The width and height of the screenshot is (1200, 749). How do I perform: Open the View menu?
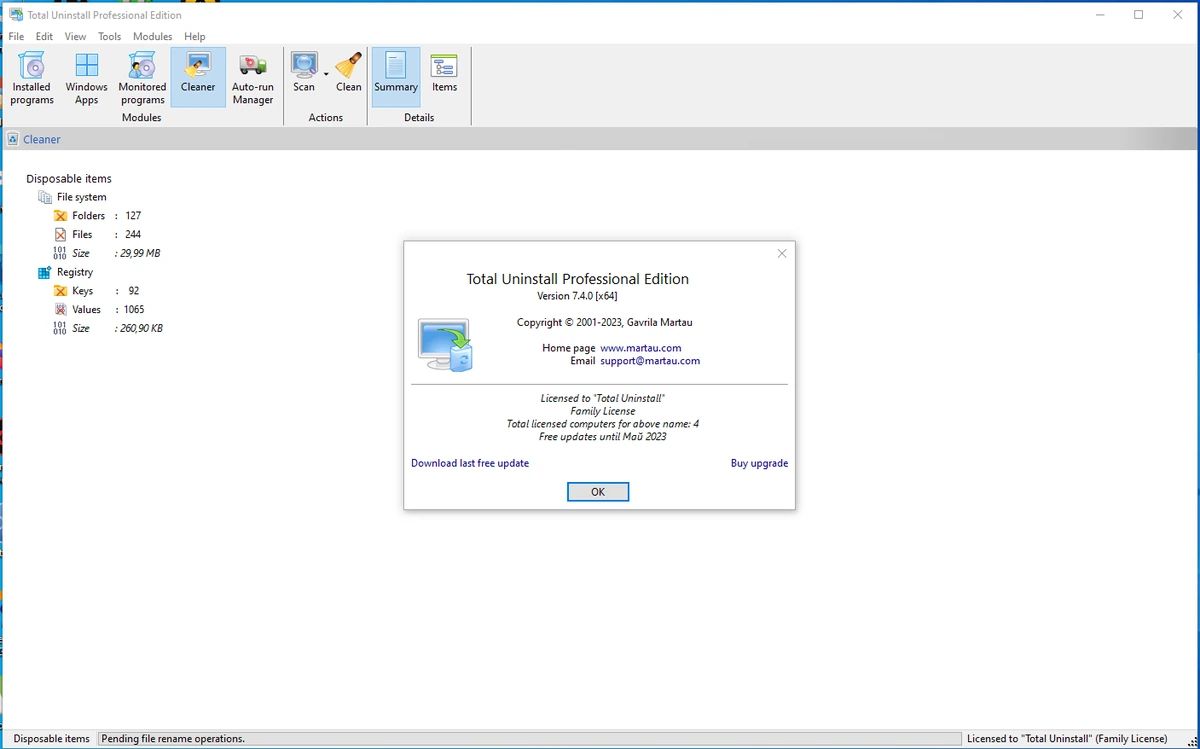click(75, 36)
